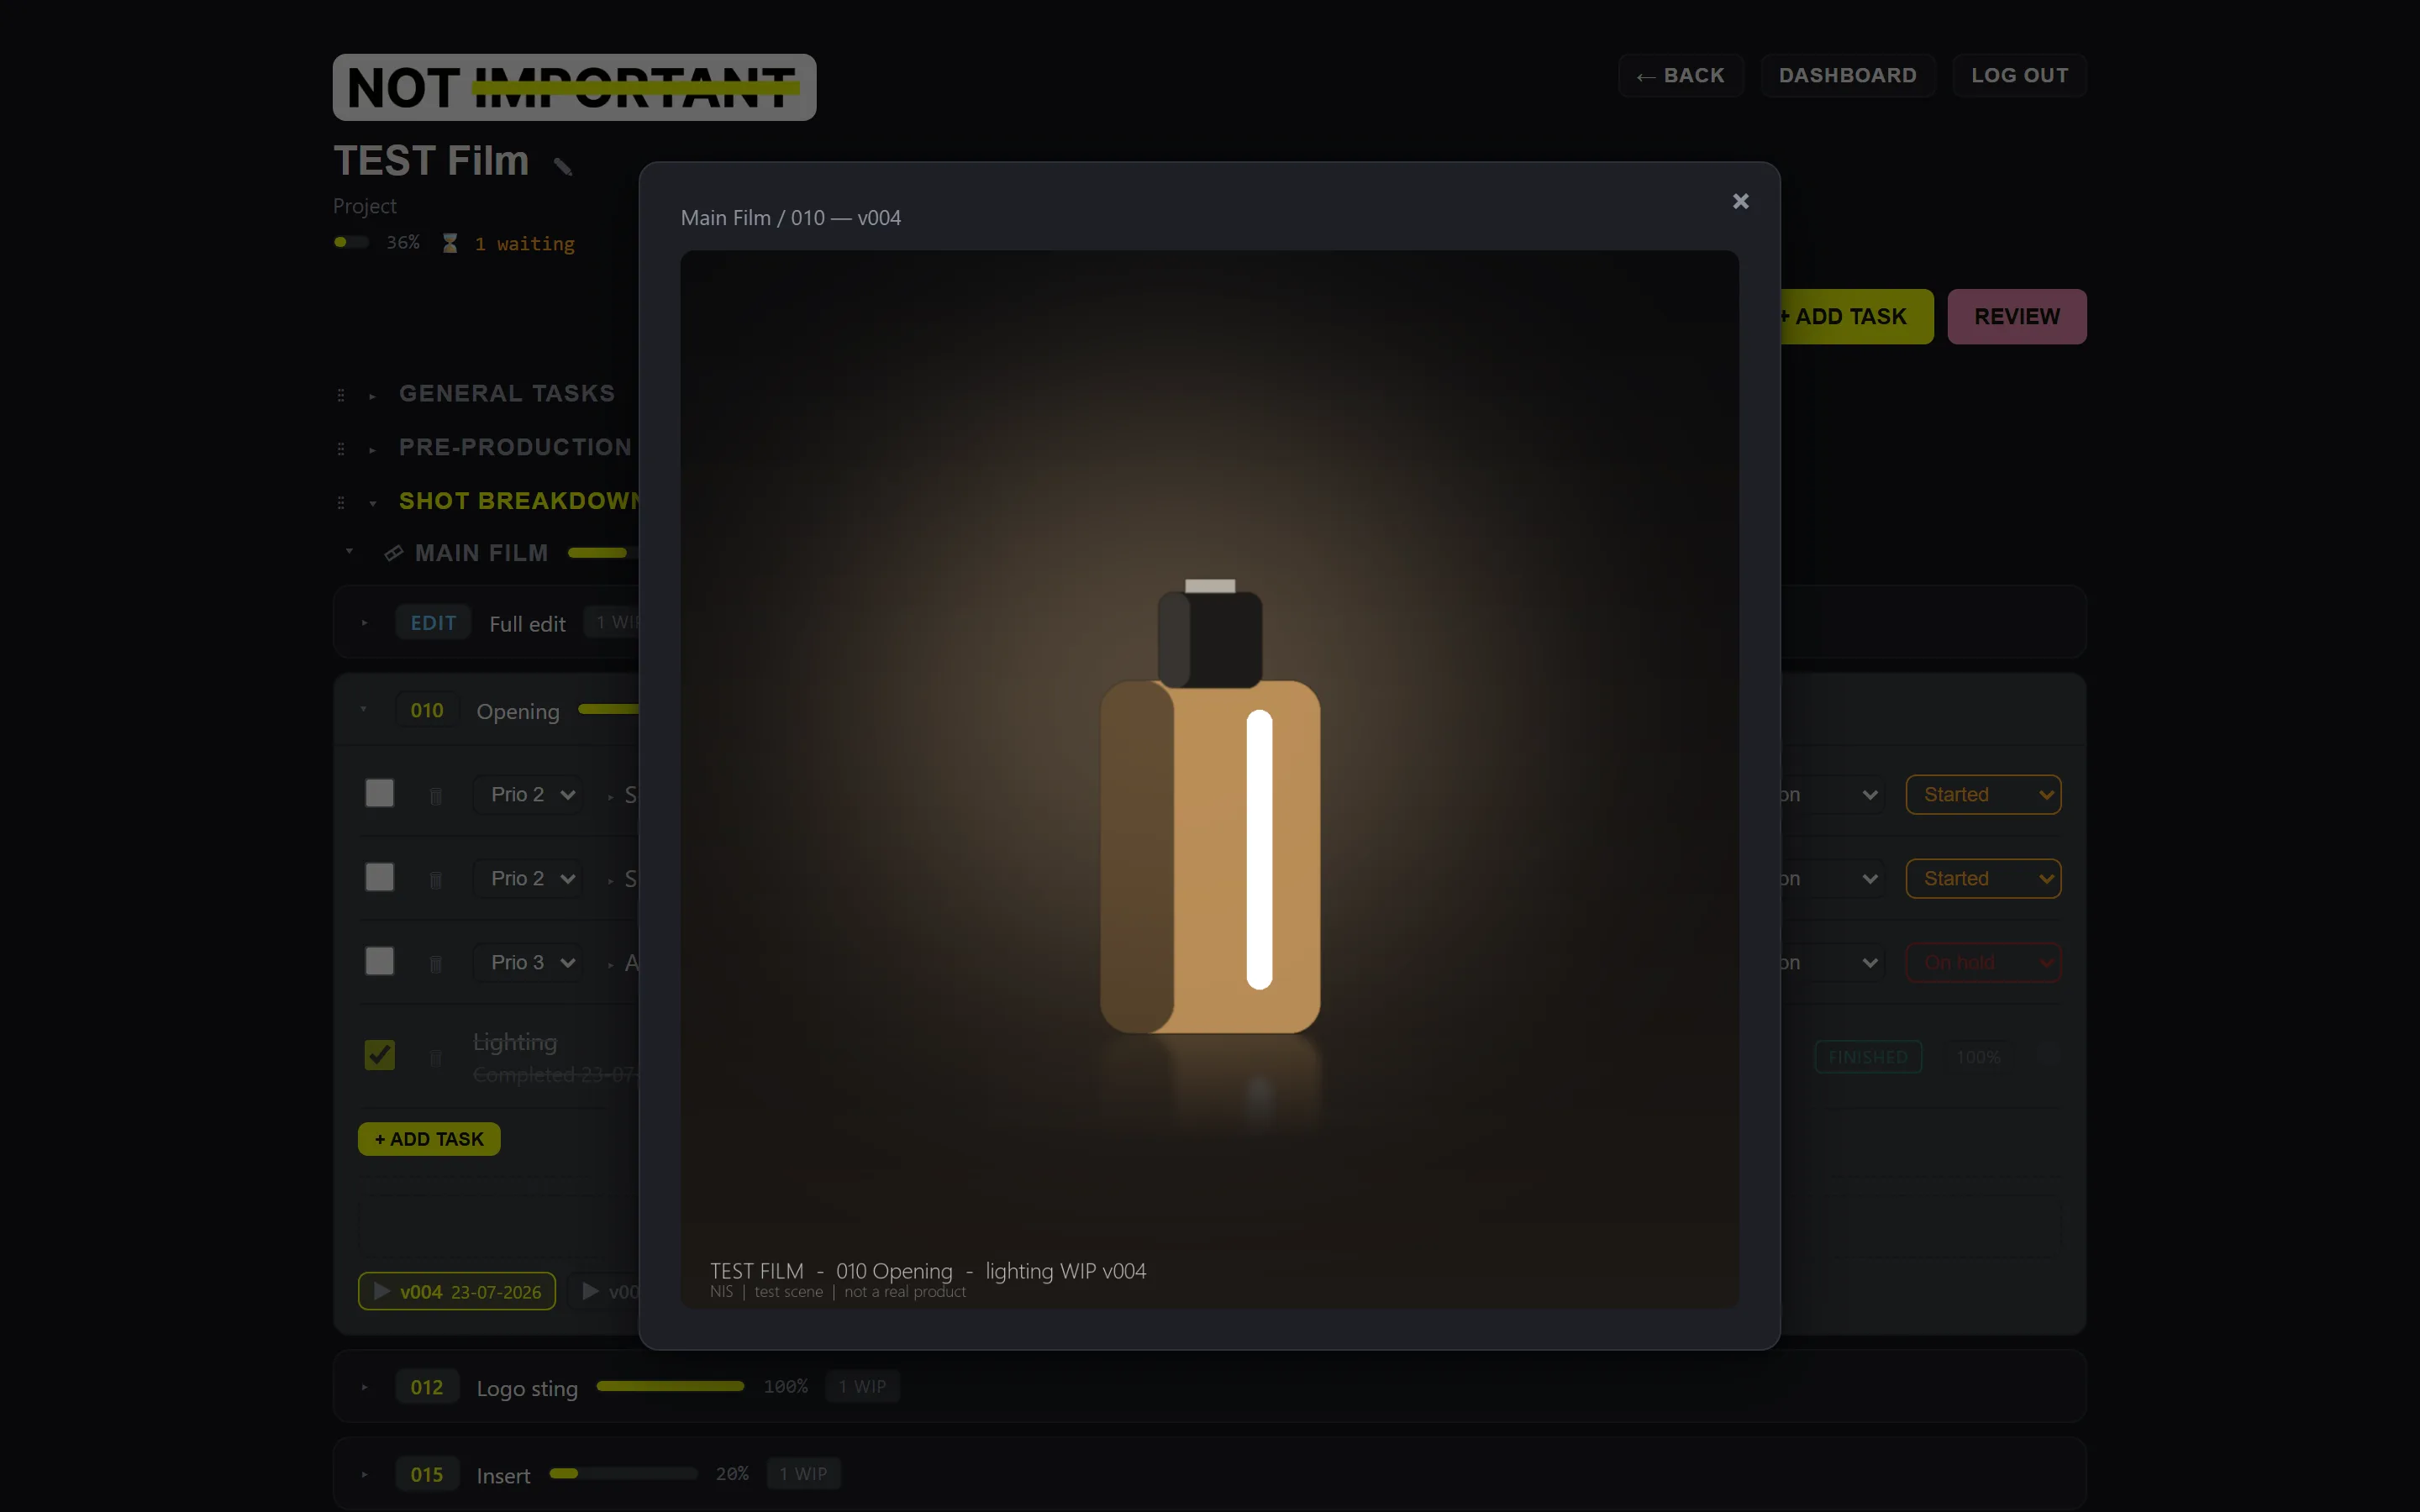The image size is (2420, 1512).
Task: Click the 015 shot number tag
Action: click(x=427, y=1474)
